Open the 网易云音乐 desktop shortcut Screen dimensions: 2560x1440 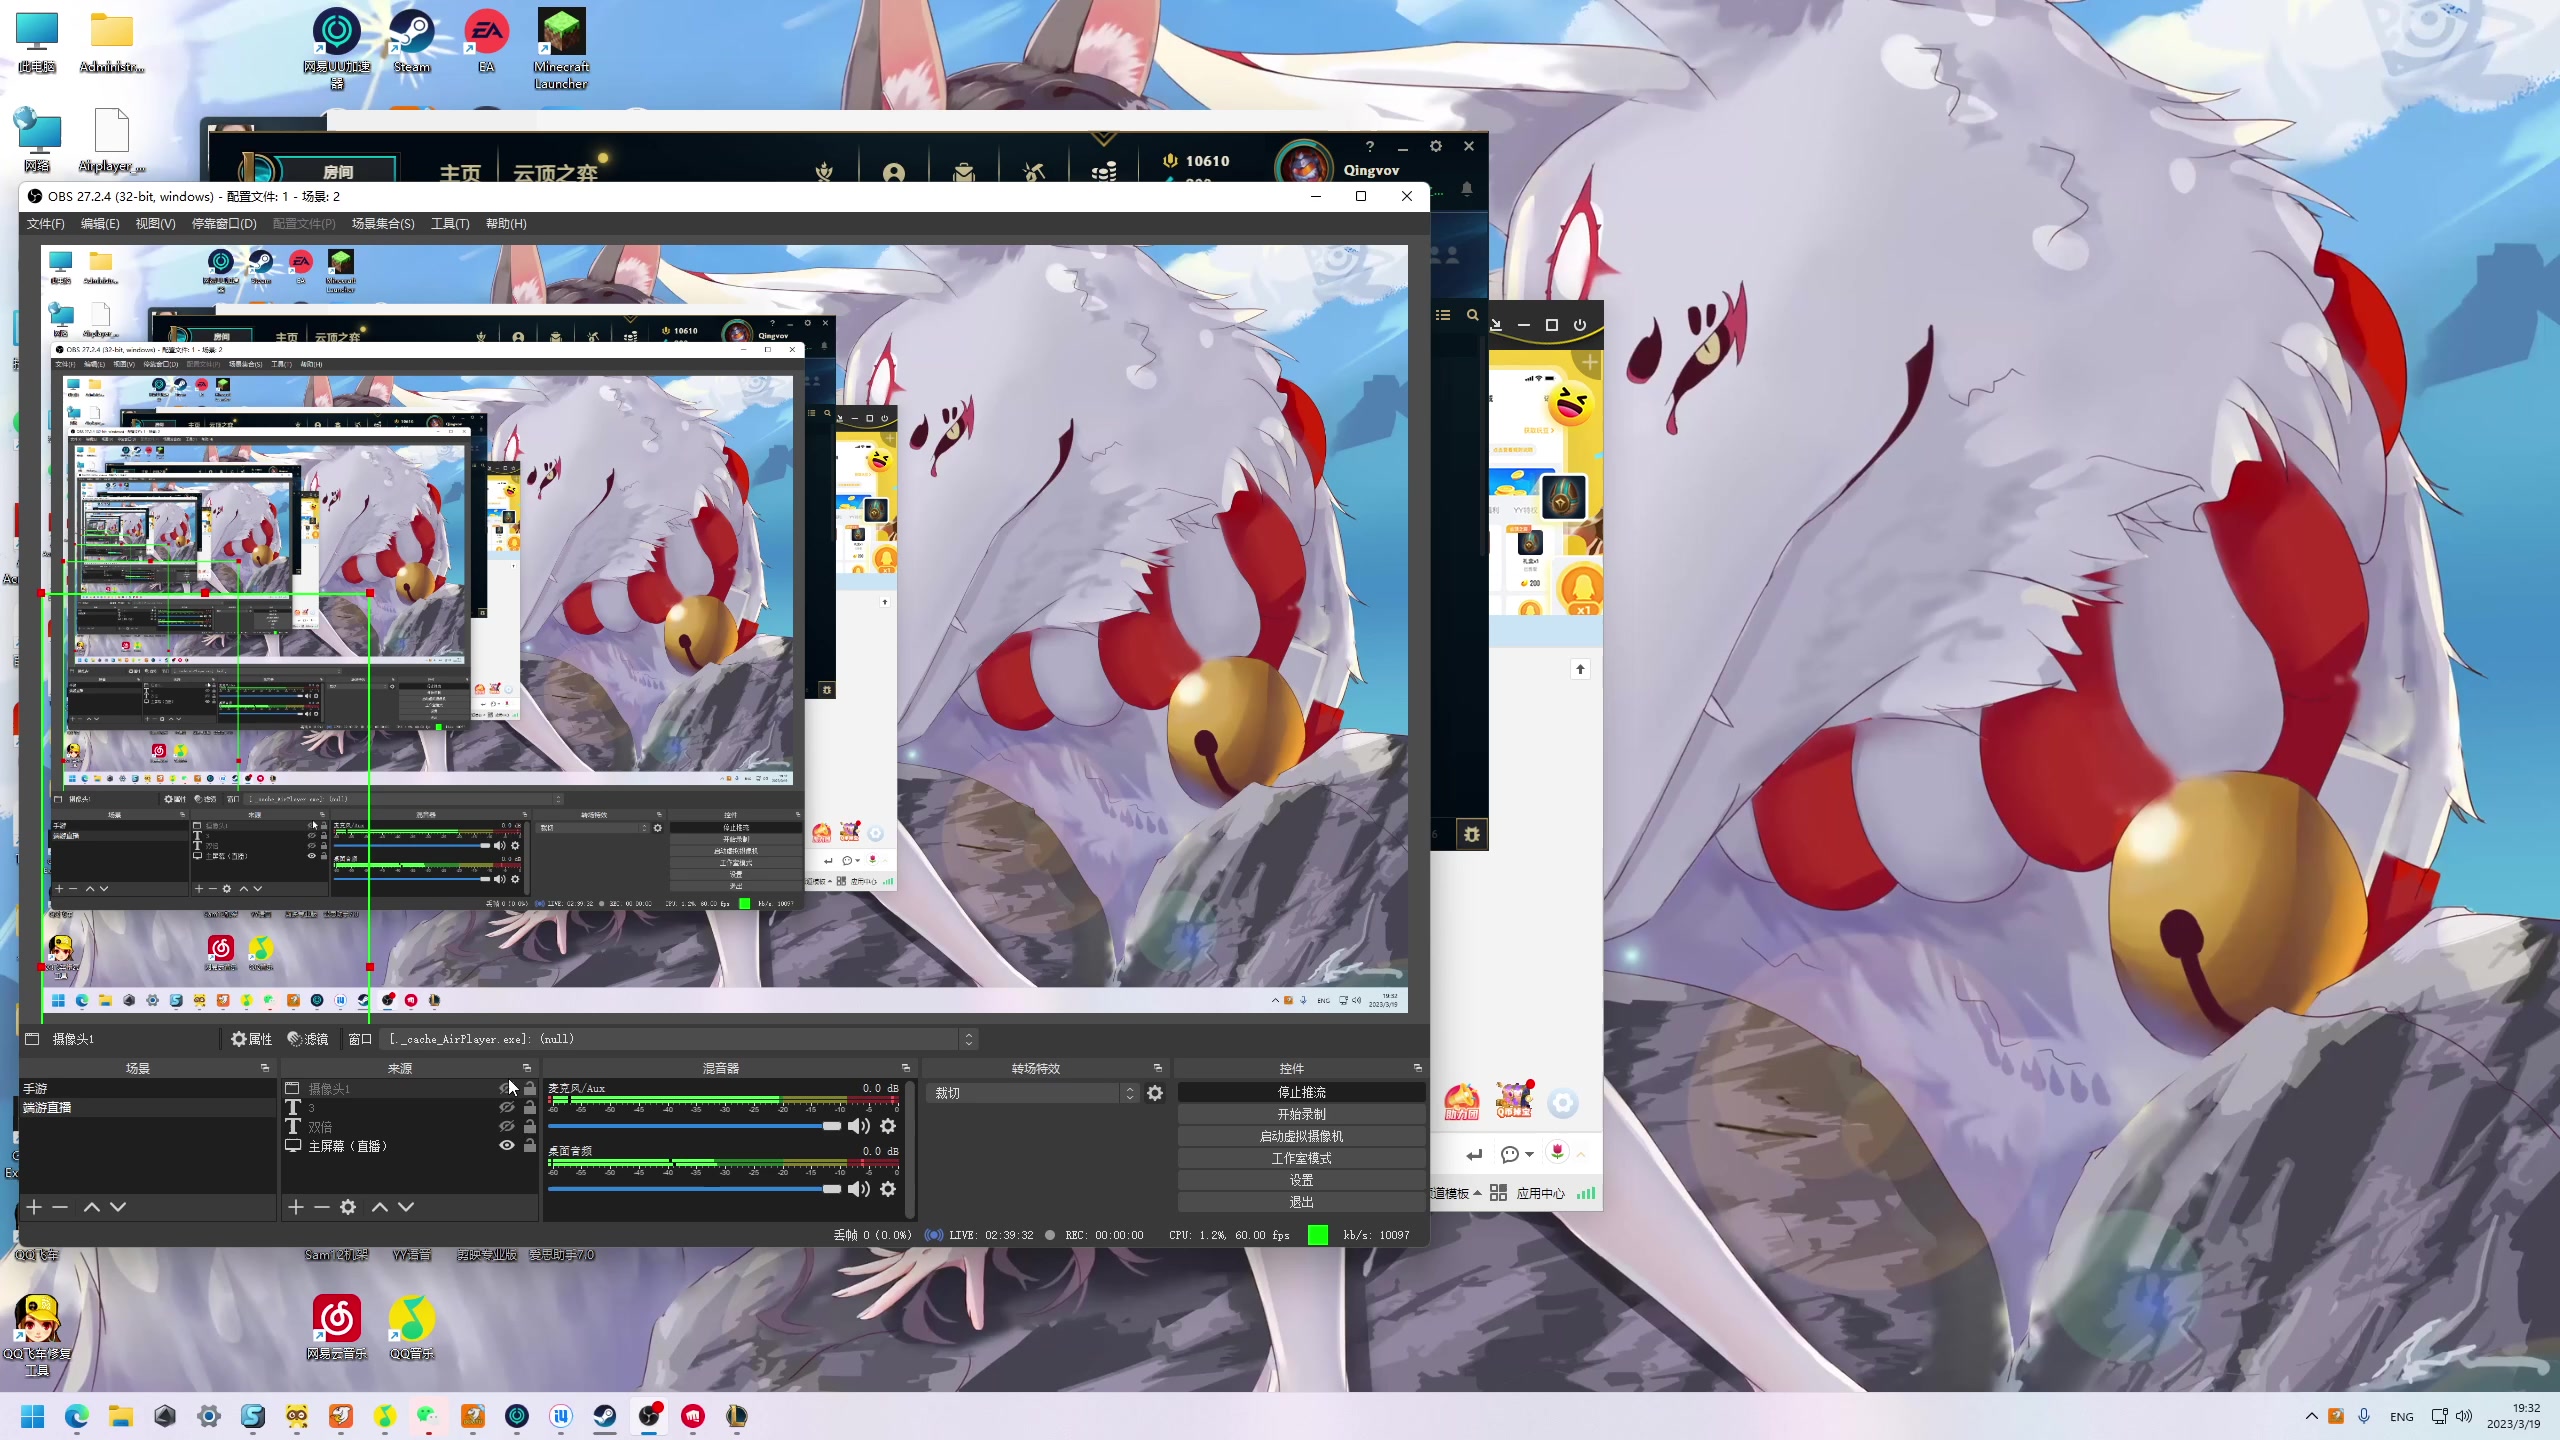coord(337,1328)
